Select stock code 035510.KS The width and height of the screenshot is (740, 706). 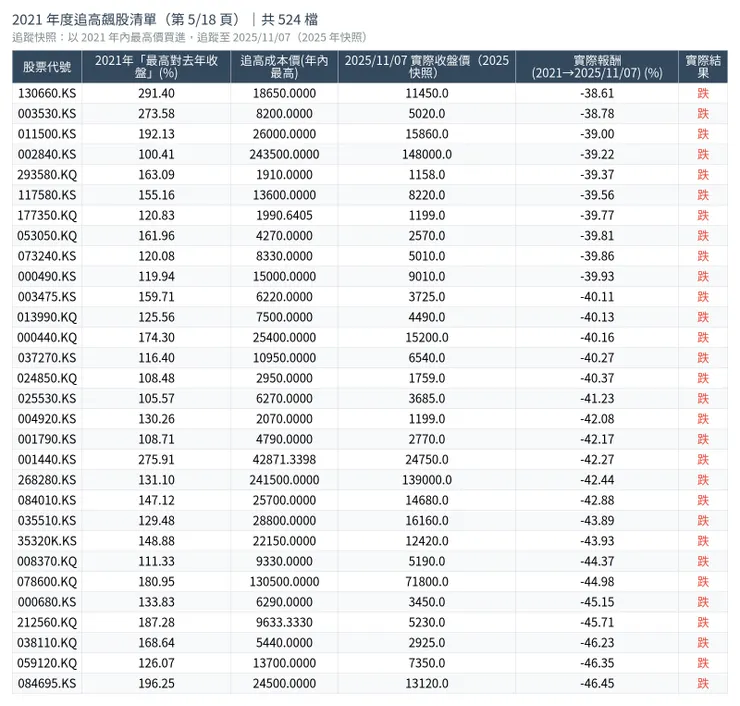click(x=47, y=521)
